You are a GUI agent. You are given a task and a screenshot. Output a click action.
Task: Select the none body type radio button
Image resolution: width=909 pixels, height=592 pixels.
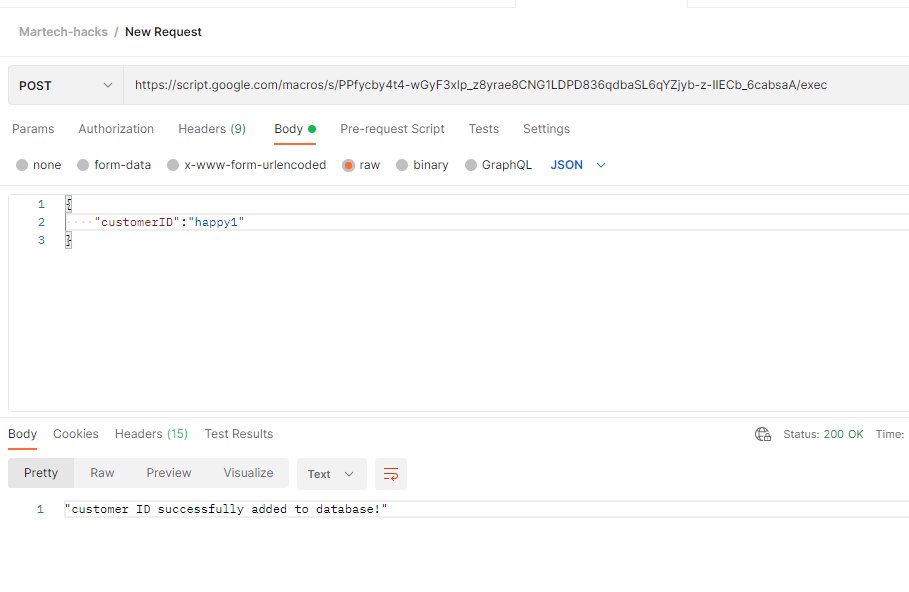tap(22, 165)
